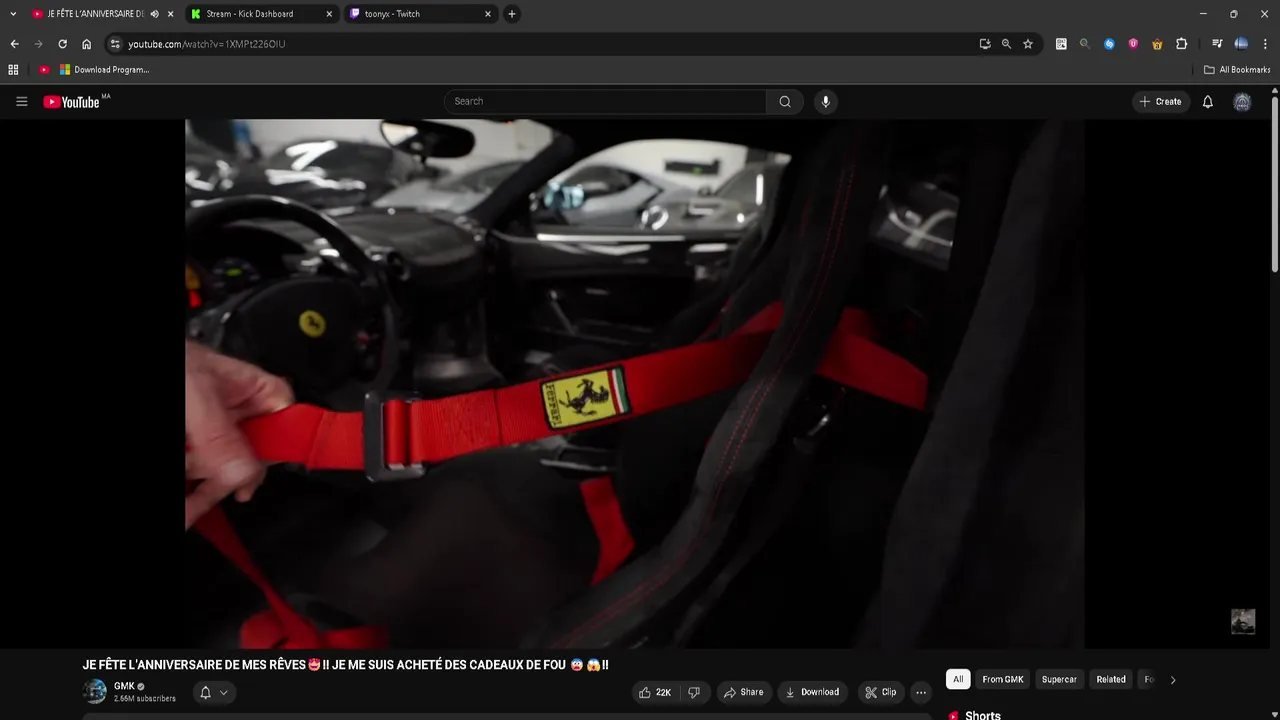1280x720 pixels.
Task: Open YouTube notifications bell in header
Action: pos(1208,101)
